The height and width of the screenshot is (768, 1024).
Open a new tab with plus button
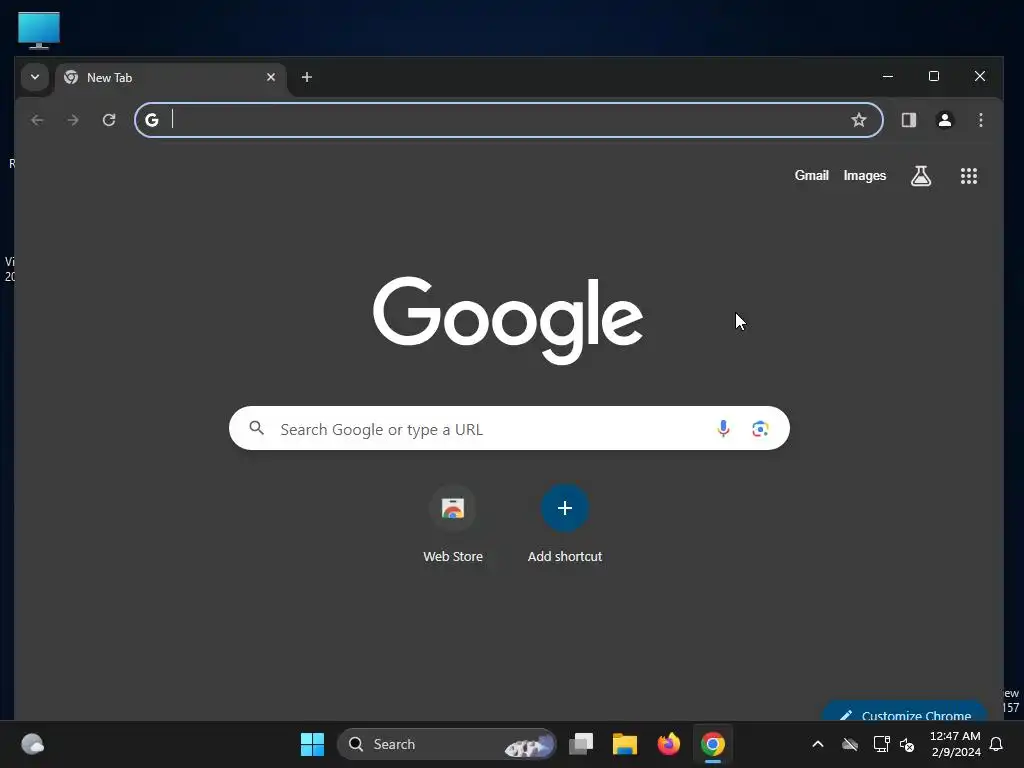point(307,77)
